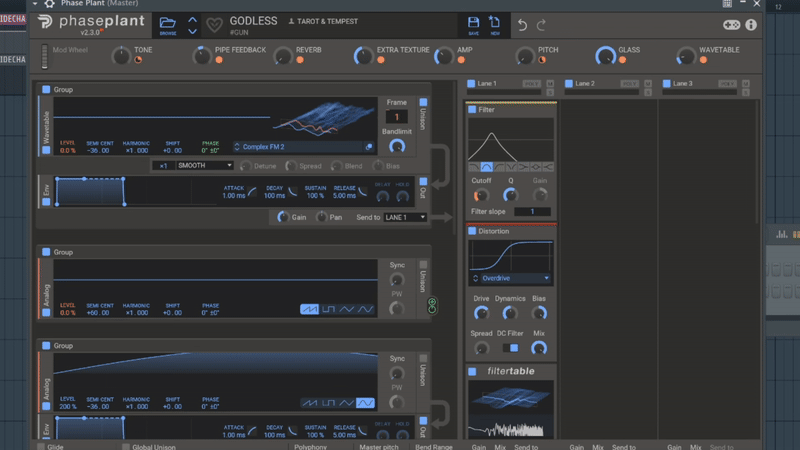
Task: Click the GLASS macro knob
Action: click(x=606, y=55)
